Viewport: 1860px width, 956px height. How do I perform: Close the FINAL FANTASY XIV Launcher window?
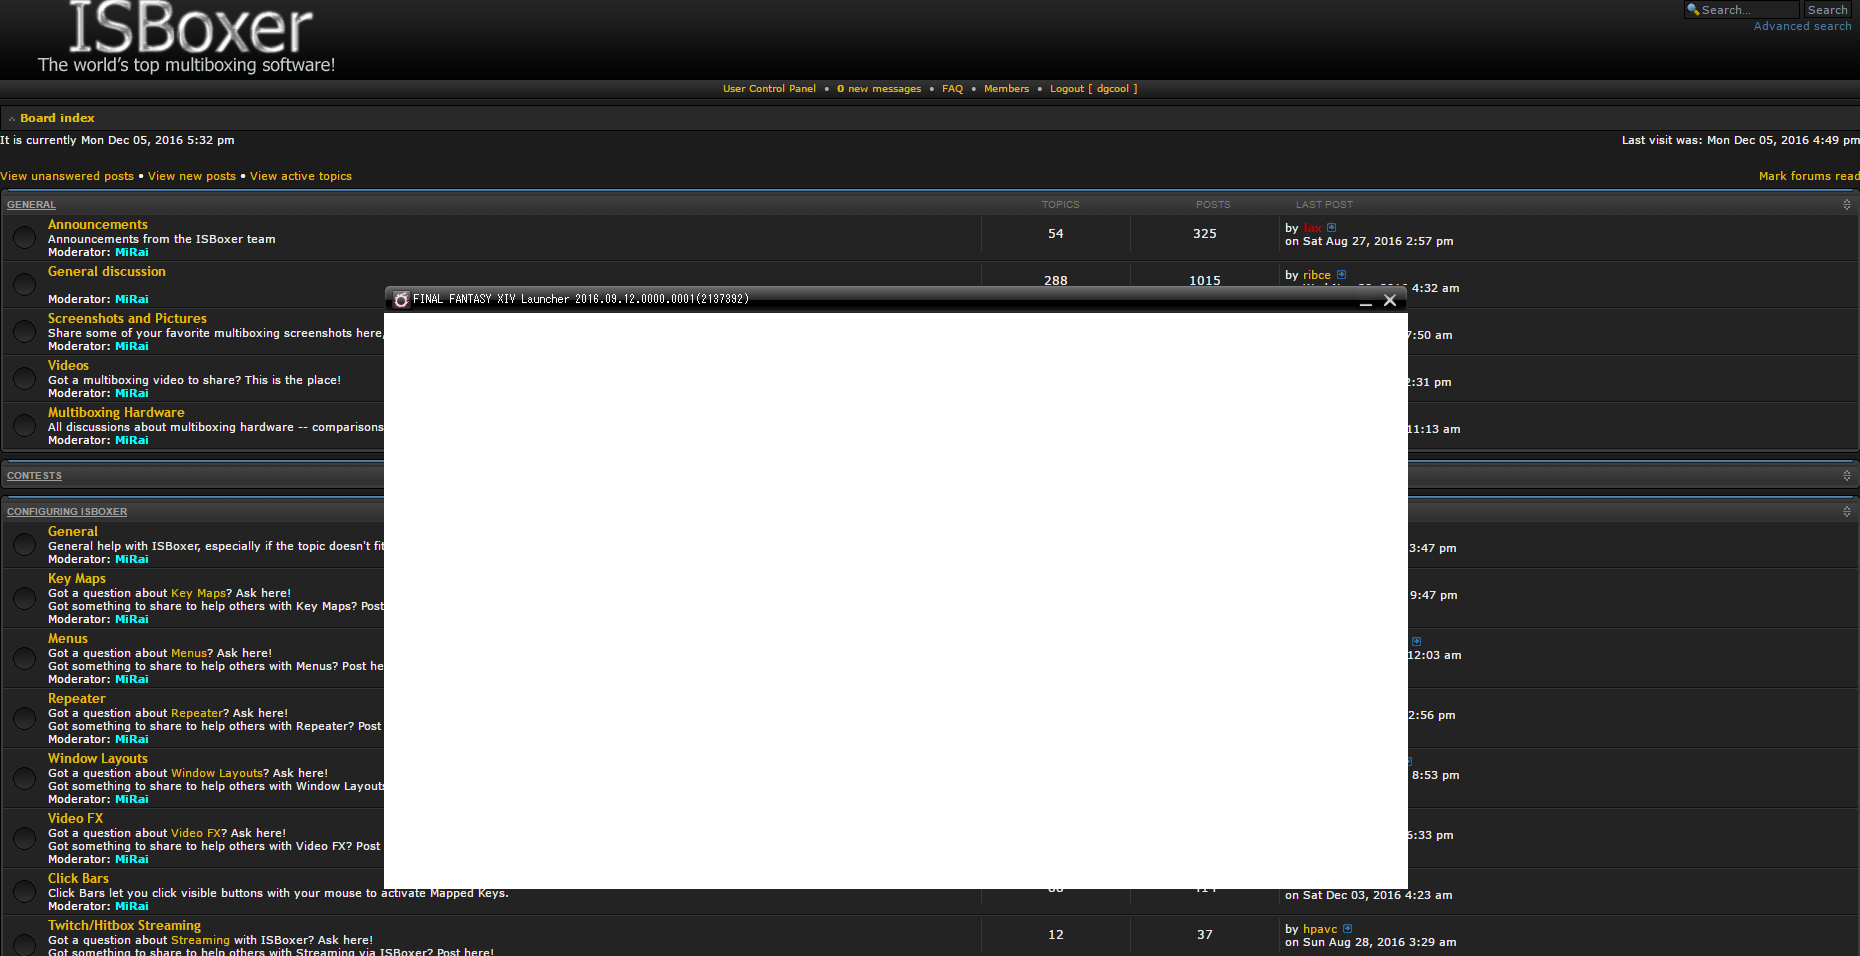(x=1390, y=300)
